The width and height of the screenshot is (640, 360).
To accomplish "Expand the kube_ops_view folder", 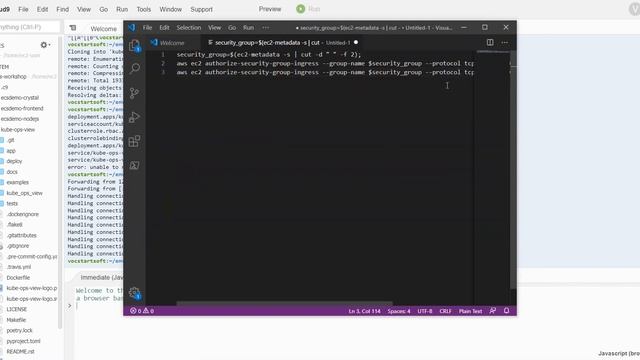I will [24, 193].
